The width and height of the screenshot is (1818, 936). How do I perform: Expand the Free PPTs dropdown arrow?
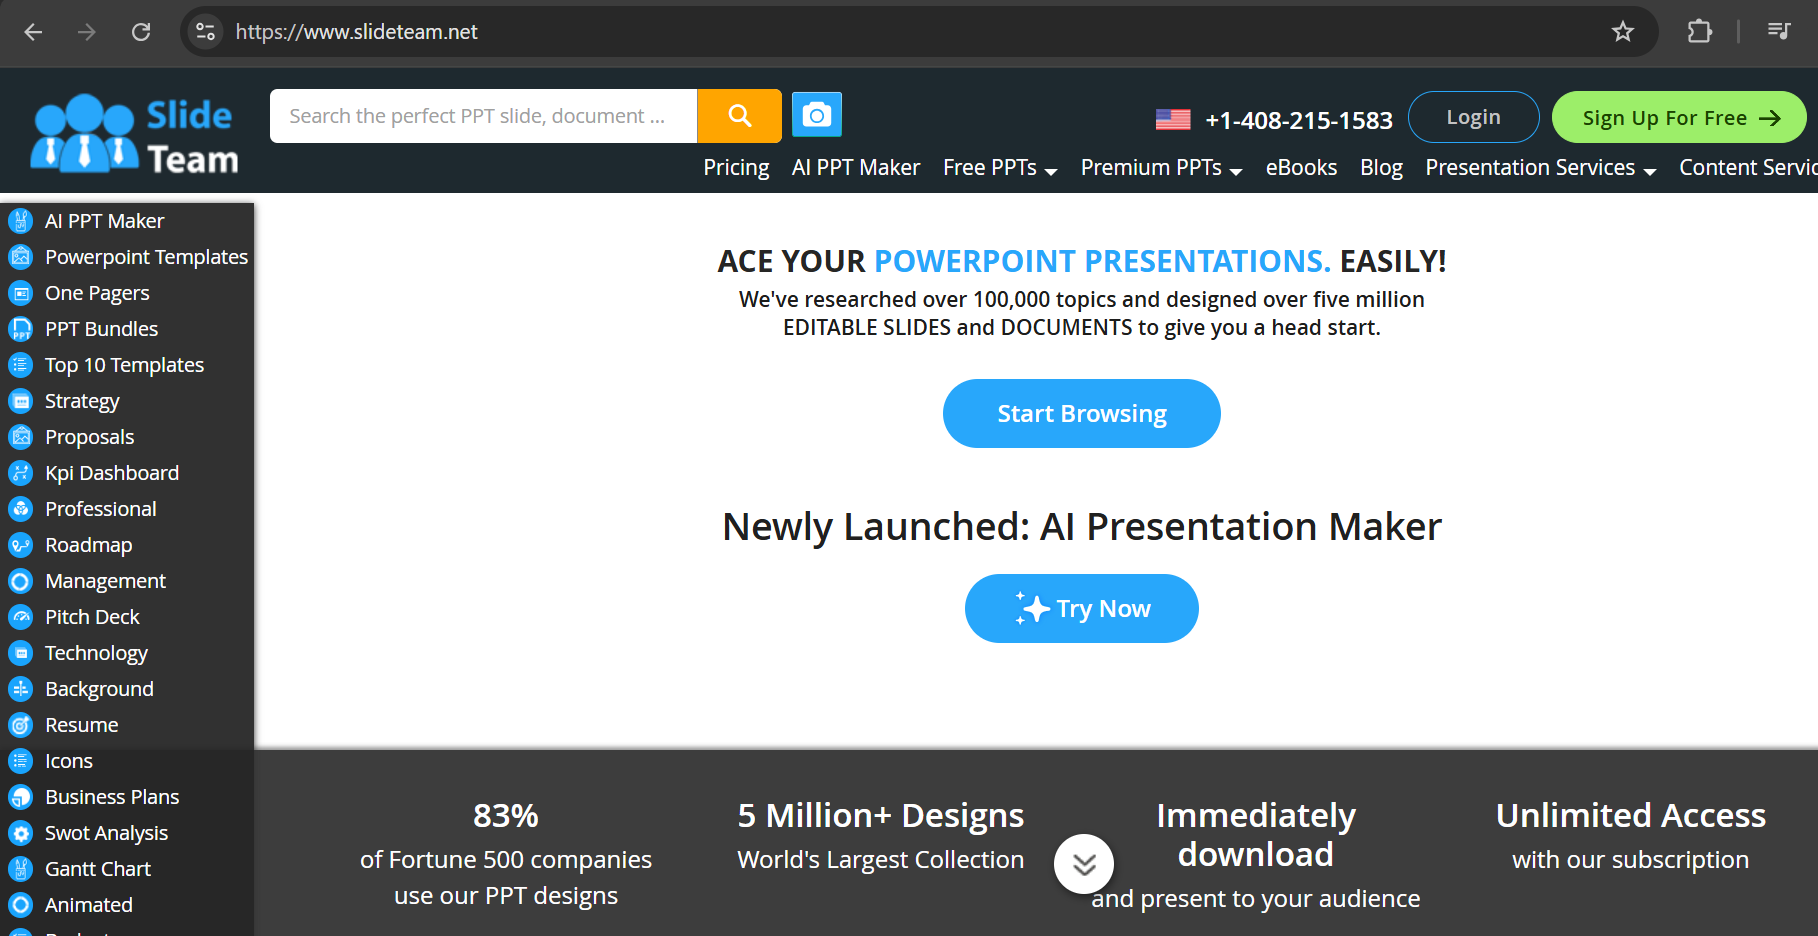click(x=1051, y=172)
